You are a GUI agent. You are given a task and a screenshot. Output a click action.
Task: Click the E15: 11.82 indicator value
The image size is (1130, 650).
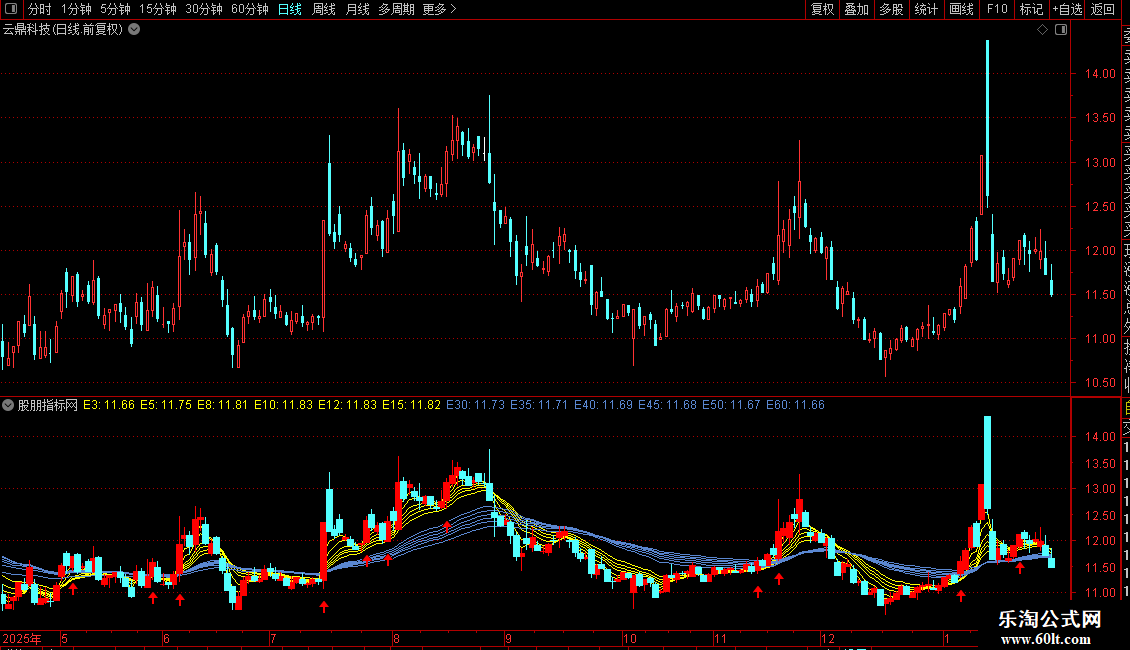[411, 405]
